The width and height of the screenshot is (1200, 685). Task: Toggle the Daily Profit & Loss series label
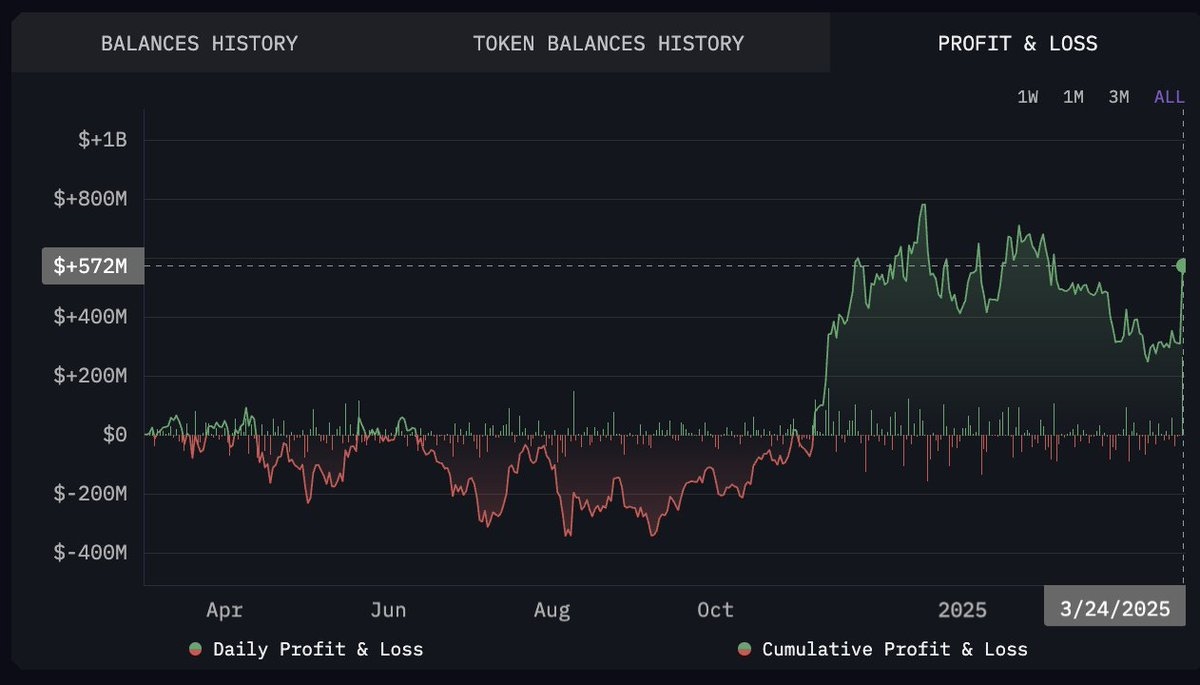tap(318, 650)
